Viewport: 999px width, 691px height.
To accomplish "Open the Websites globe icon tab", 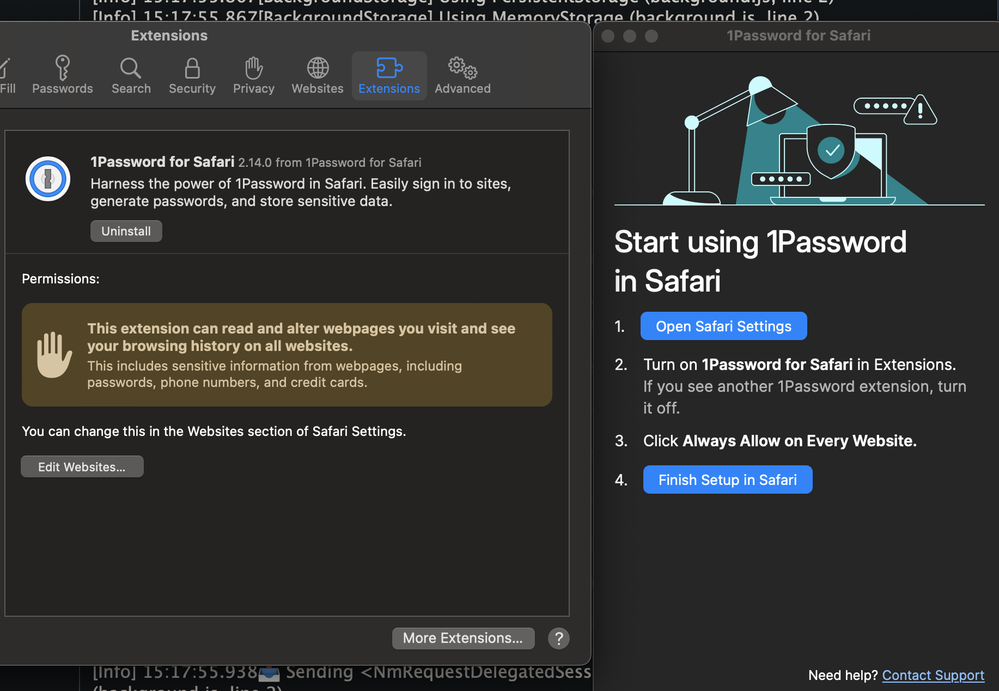I will coord(317,75).
